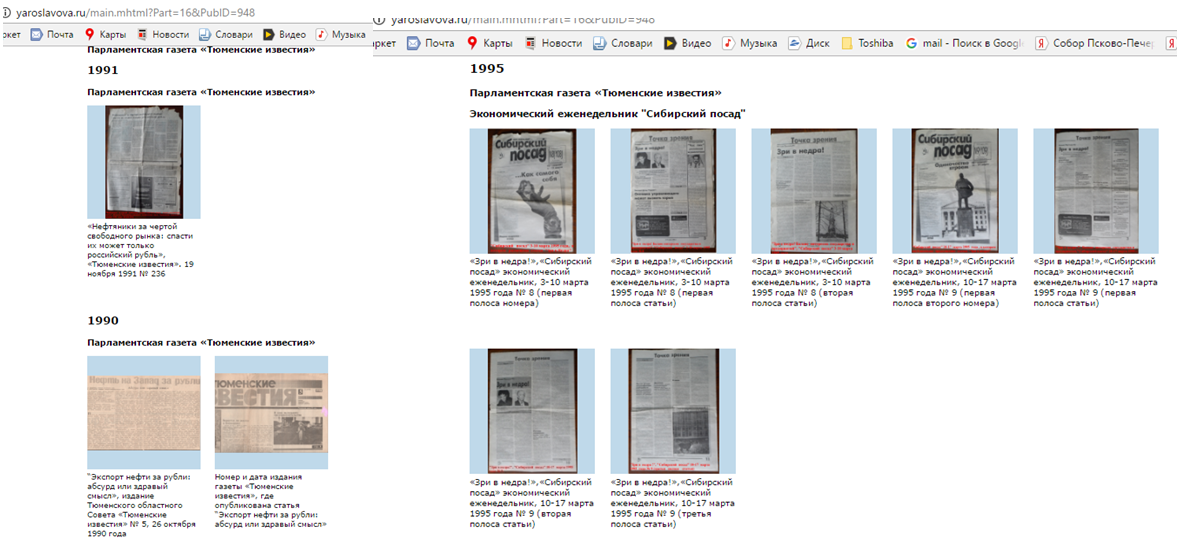This screenshot has width=1183, height=545.
Task: Click the '1990' year heading
Action: [103, 321]
